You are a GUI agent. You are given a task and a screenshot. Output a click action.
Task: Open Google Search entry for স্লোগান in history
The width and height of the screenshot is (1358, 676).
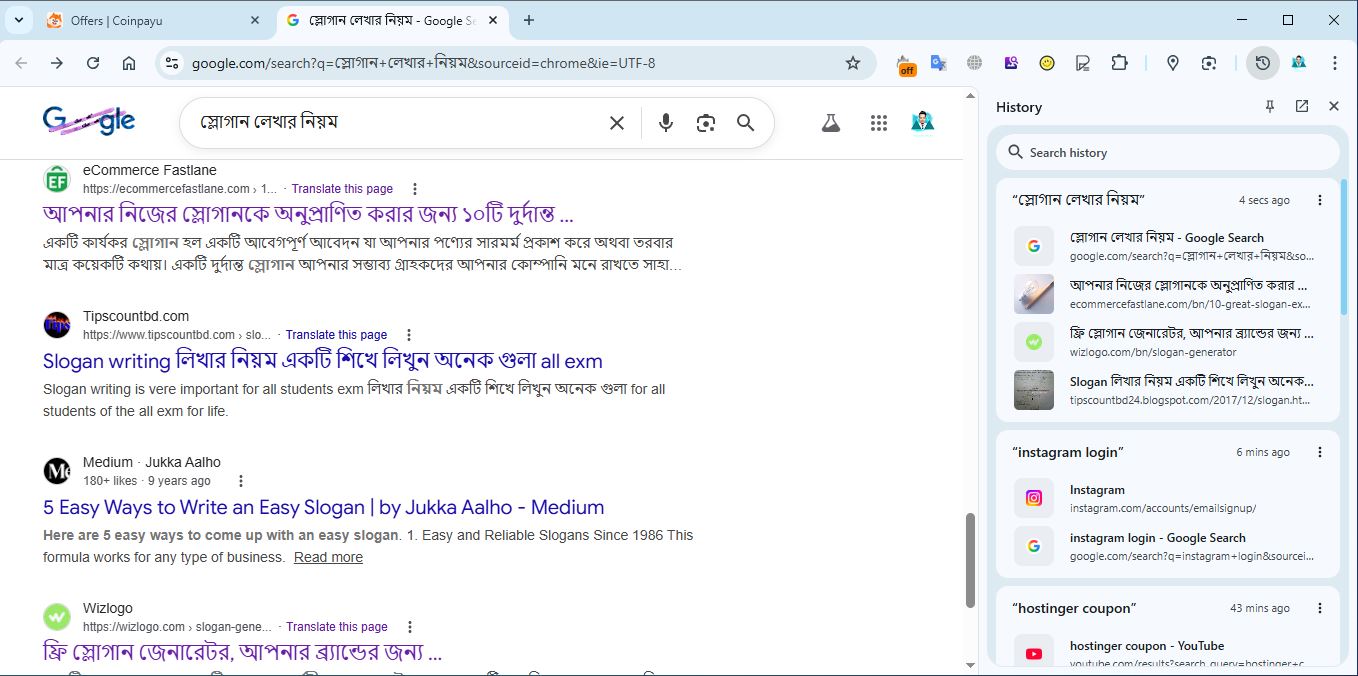pos(1167,247)
